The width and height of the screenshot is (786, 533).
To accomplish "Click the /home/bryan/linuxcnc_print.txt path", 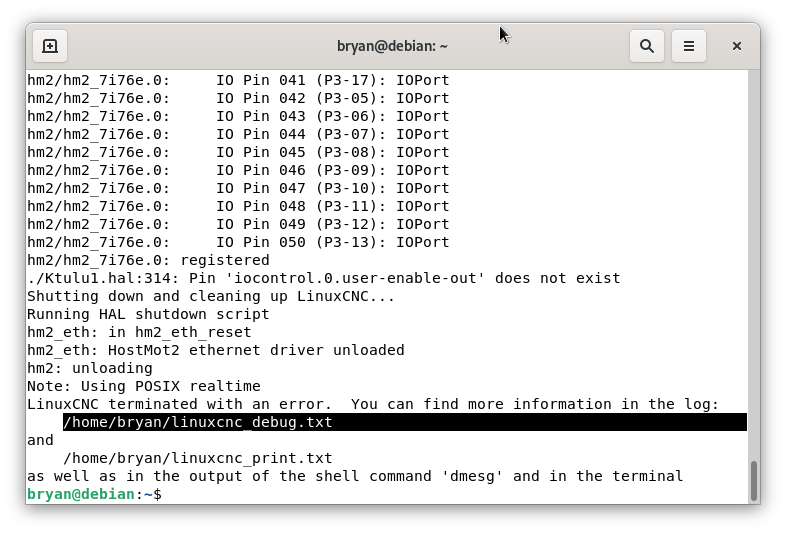I will [x=198, y=458].
